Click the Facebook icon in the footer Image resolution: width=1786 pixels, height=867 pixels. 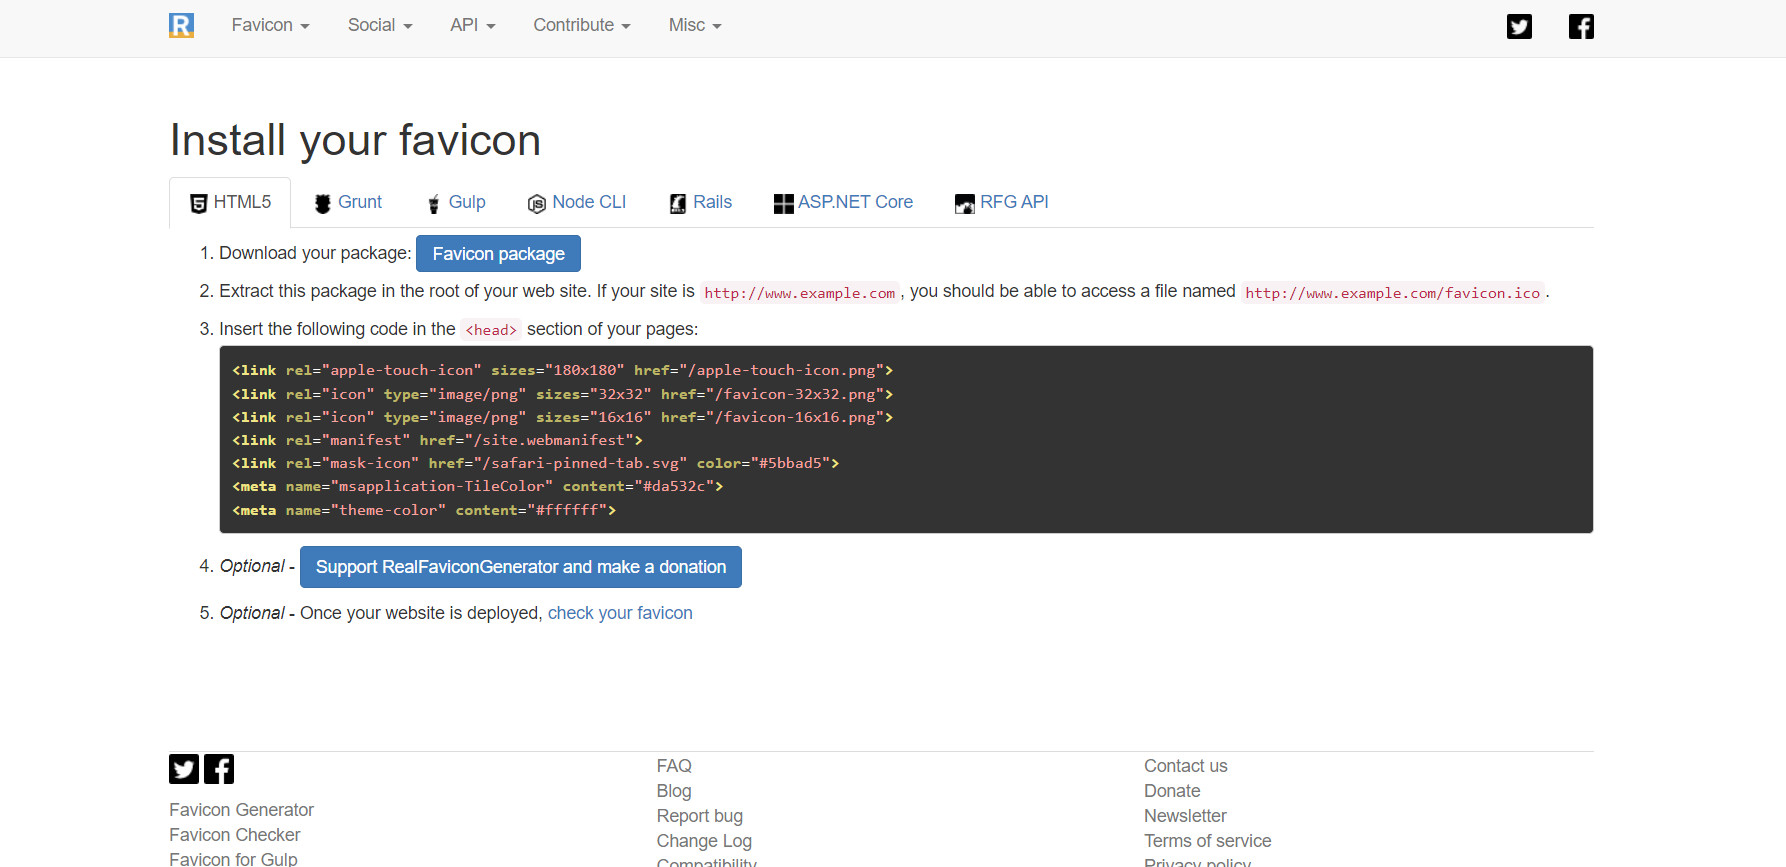coord(219,769)
